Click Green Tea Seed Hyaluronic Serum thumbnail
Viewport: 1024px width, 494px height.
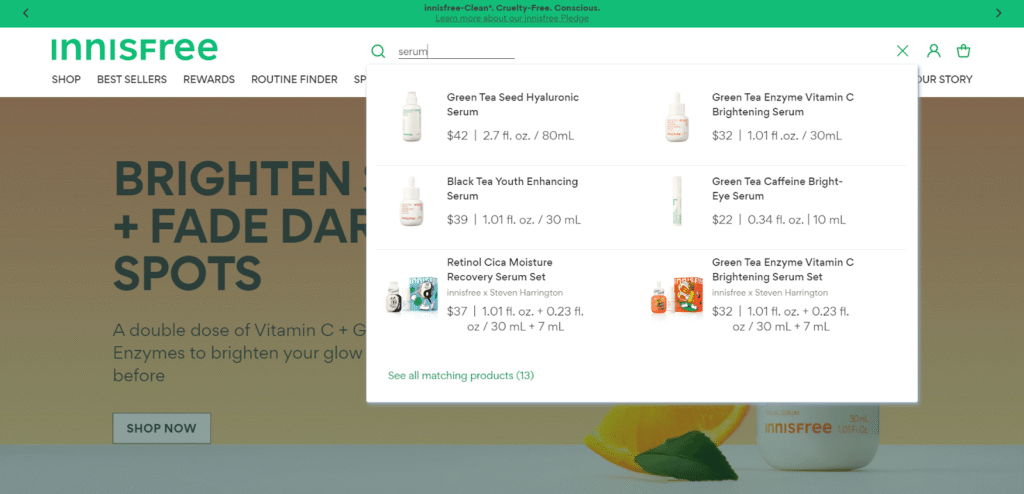coord(411,116)
